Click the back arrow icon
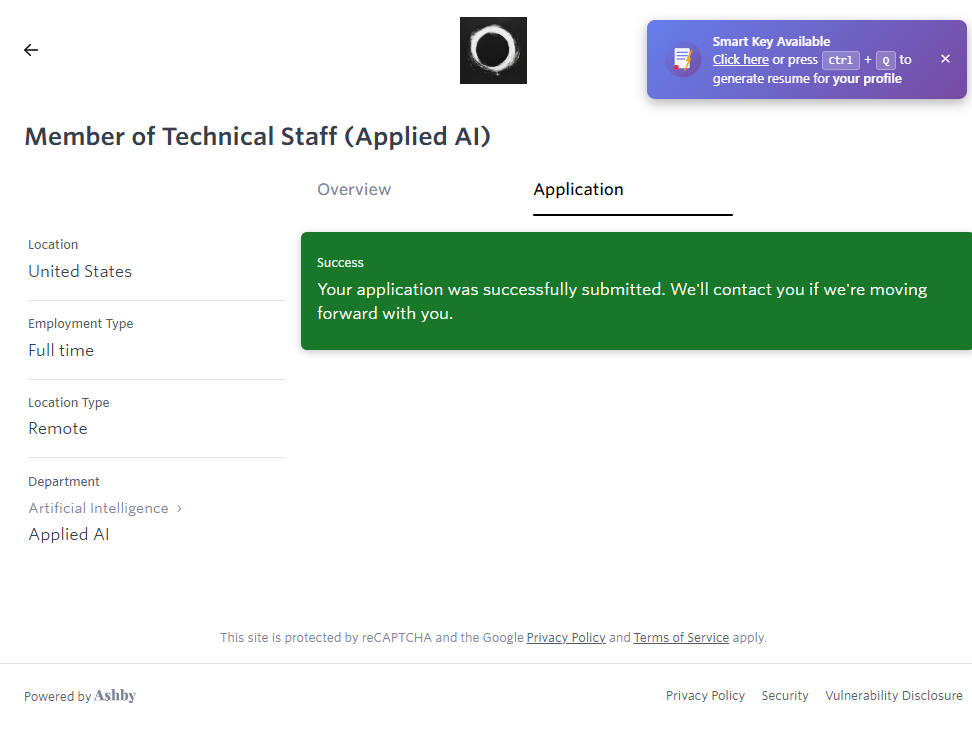Viewport: 972px width, 730px height. coord(31,50)
